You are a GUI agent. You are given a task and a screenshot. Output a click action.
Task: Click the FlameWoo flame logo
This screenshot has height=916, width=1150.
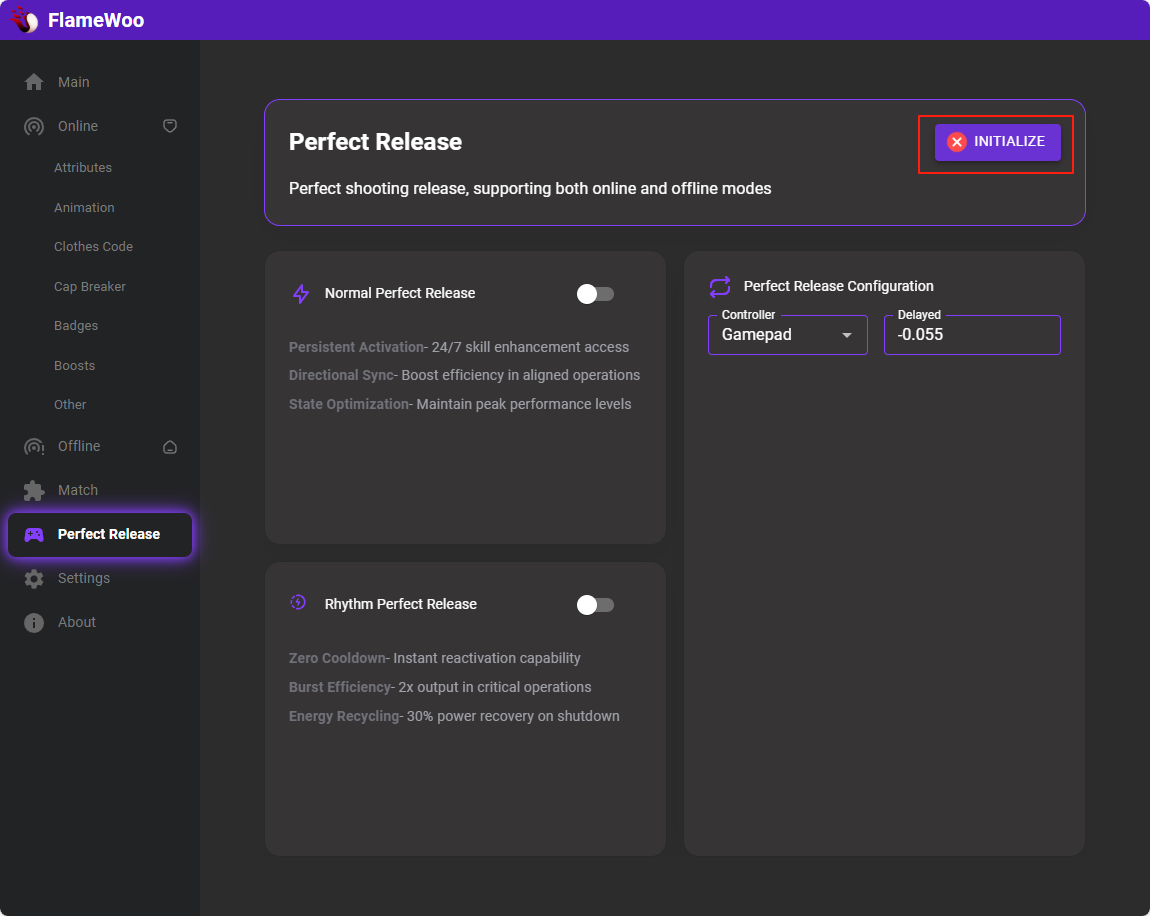point(24,20)
